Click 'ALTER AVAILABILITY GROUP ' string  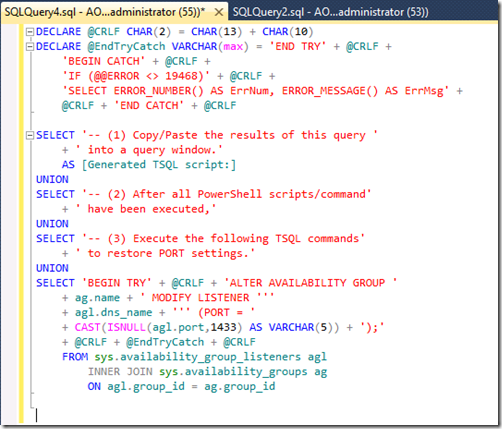tap(310, 283)
